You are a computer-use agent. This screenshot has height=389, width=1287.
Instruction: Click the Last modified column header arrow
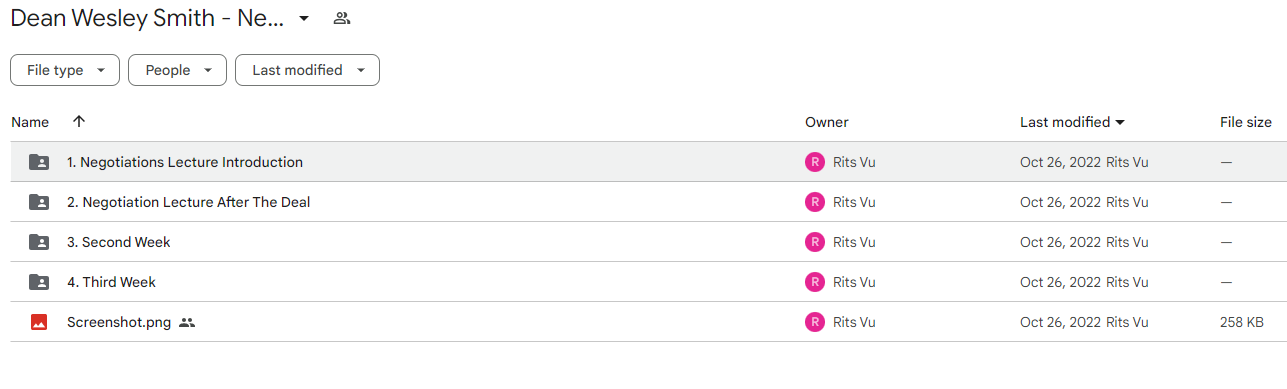pos(1120,122)
